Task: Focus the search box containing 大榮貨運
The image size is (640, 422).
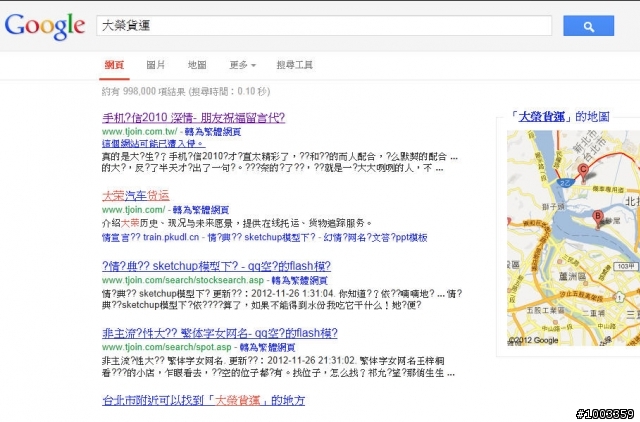Action: [x=324, y=26]
